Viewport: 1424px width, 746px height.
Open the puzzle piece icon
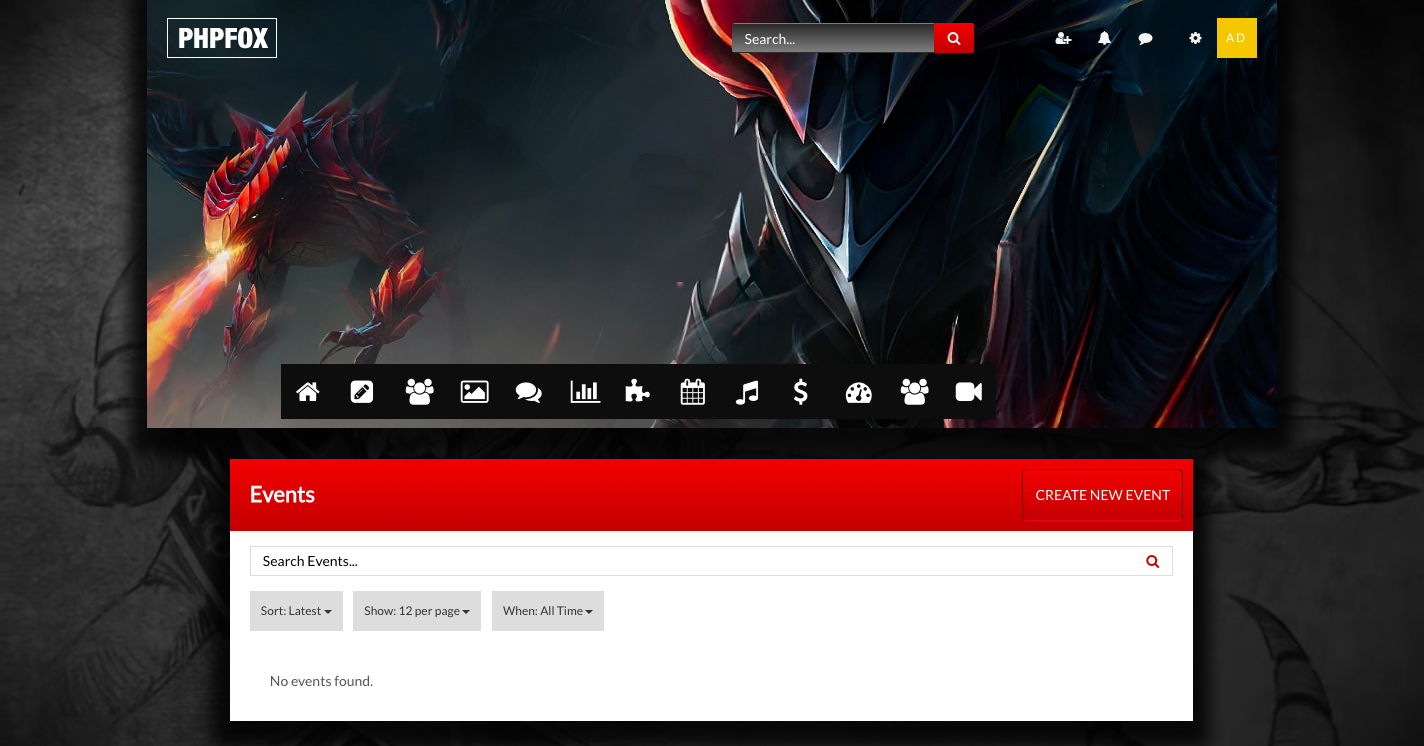pyautogui.click(x=637, y=392)
